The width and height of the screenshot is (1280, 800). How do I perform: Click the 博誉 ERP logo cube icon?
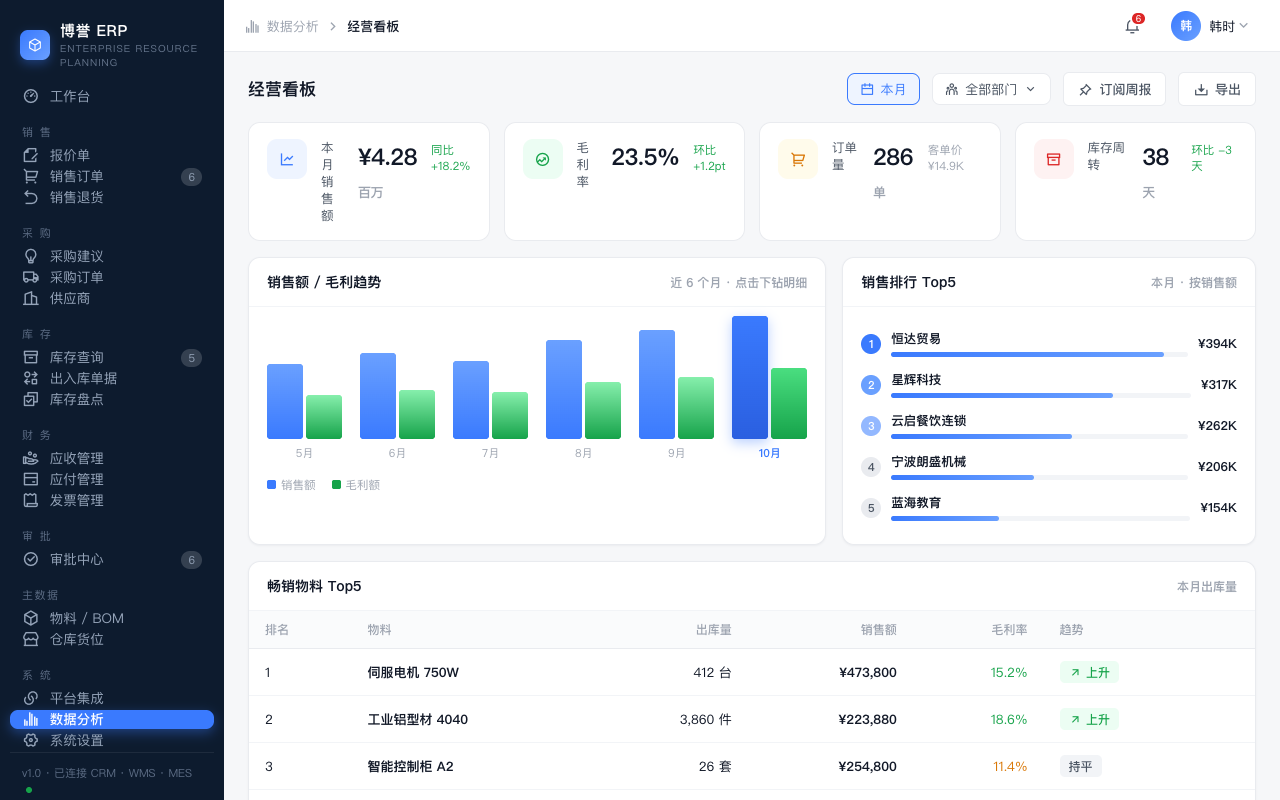pyautogui.click(x=35, y=45)
